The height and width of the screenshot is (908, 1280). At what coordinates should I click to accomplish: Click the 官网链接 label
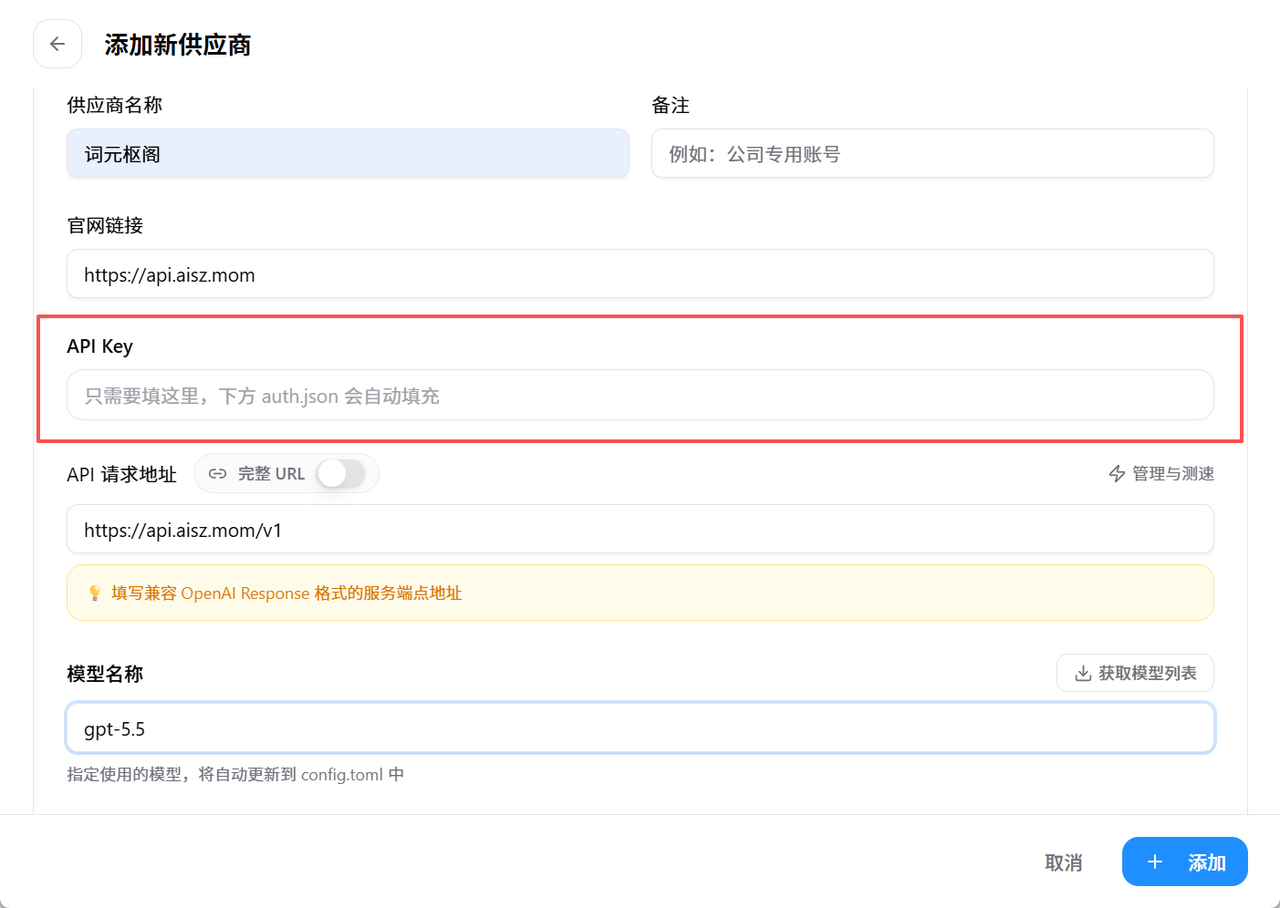pos(105,226)
